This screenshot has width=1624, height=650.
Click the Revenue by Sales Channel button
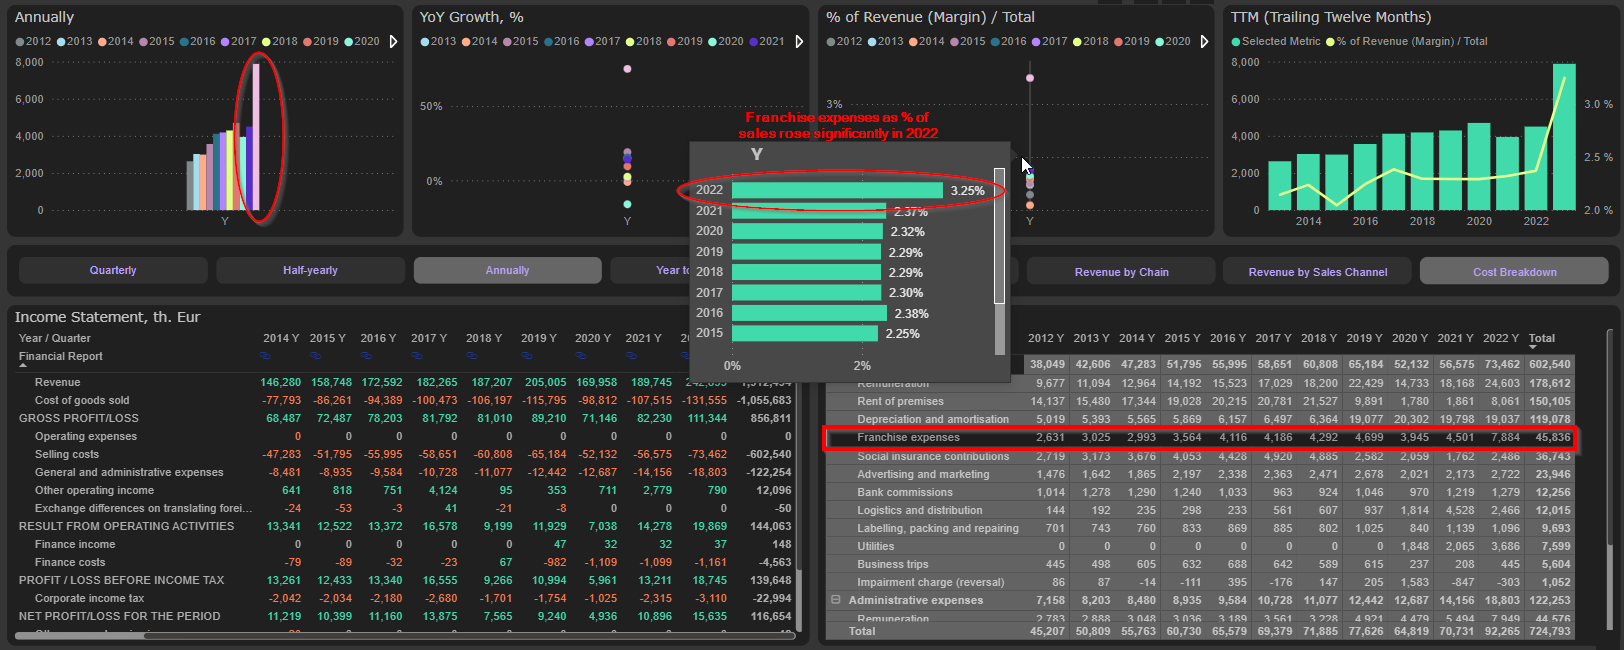1317,272
